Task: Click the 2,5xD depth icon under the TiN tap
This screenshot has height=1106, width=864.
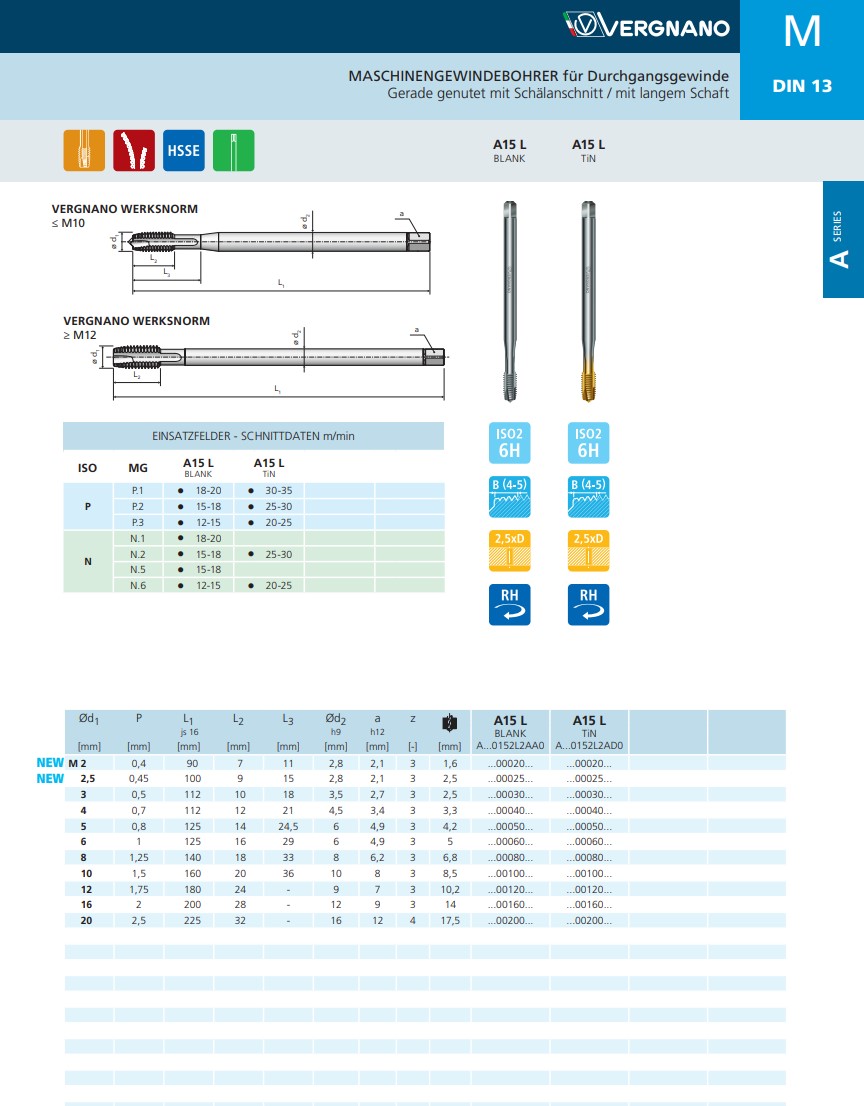Action: point(588,550)
